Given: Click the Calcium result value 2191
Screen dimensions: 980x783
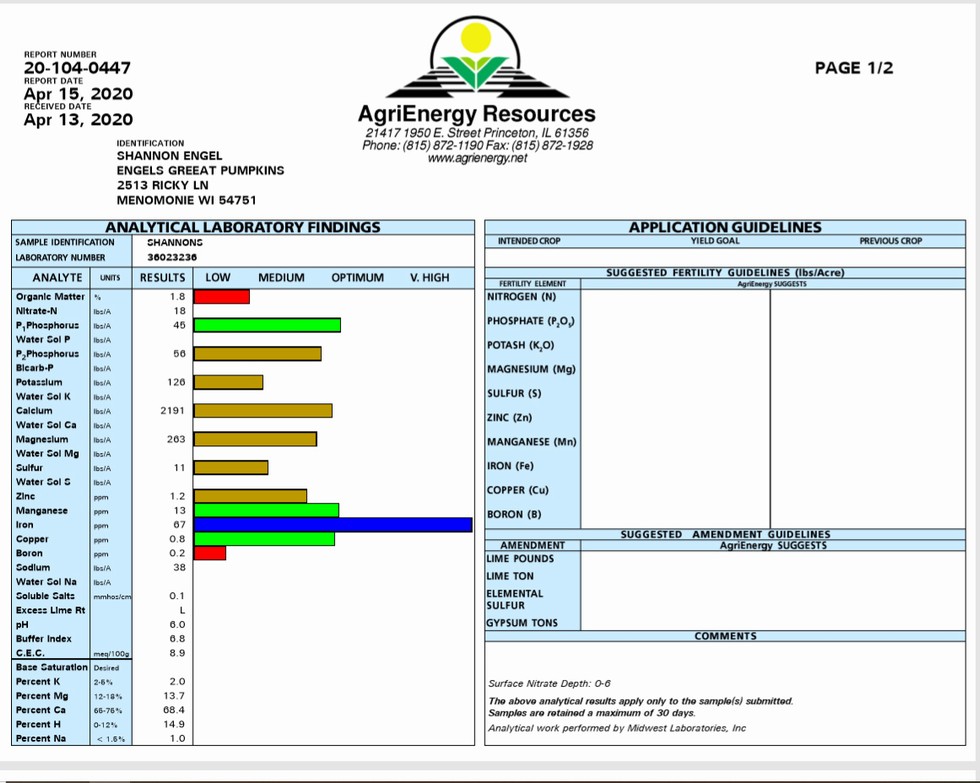Looking at the screenshot, I should 172,411.
